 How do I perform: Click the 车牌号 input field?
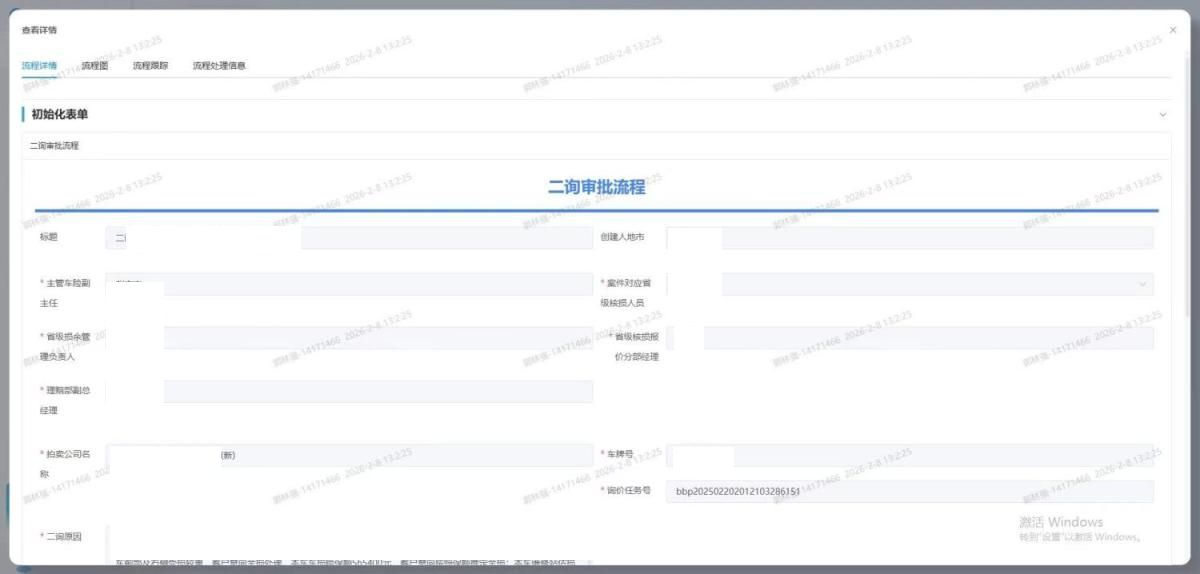(909, 455)
